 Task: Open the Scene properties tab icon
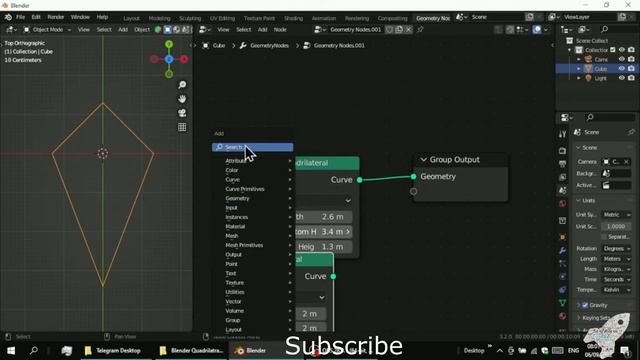562,190
